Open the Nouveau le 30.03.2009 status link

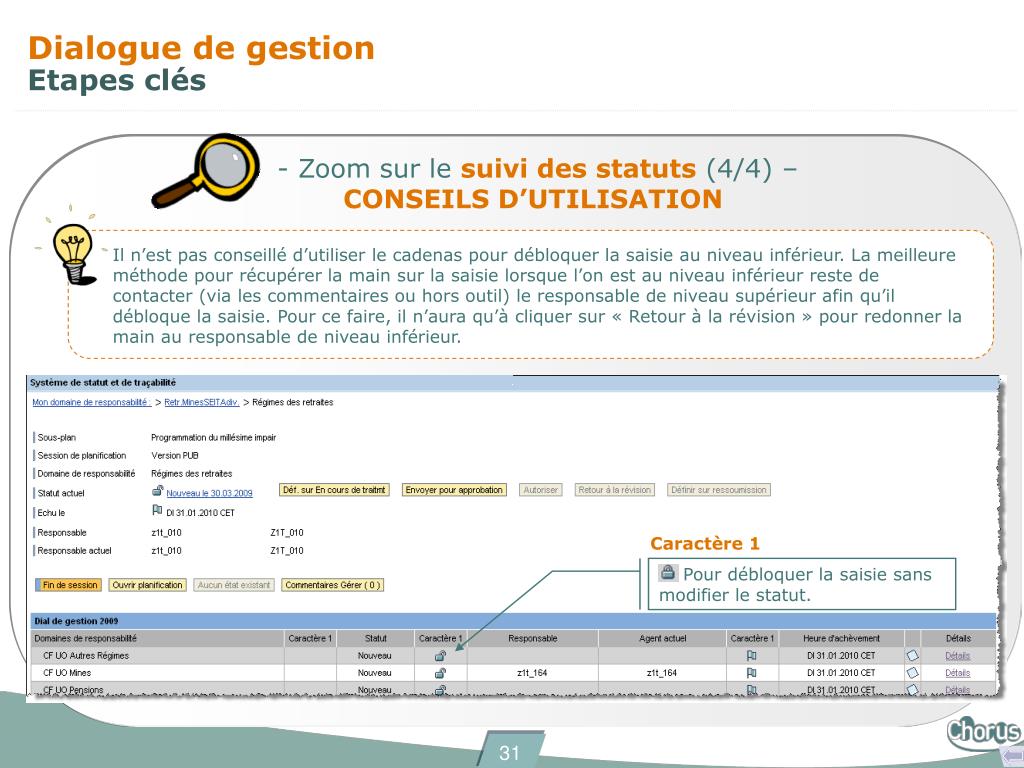tap(209, 493)
